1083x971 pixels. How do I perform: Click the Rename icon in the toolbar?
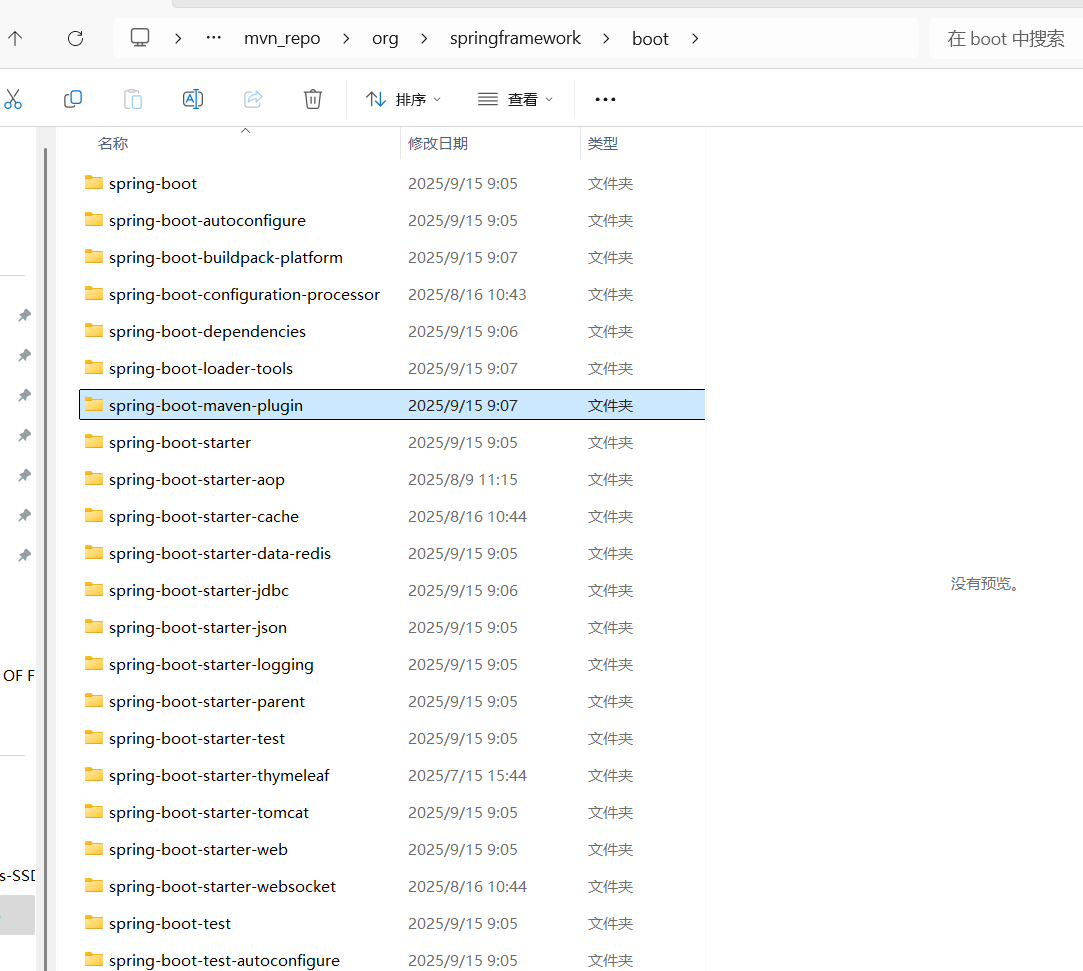(192, 99)
